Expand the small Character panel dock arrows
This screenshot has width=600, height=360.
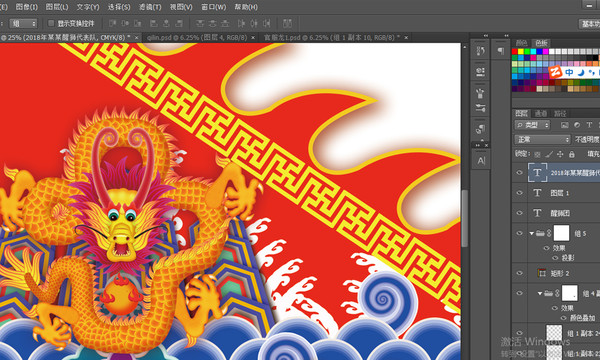(477, 145)
